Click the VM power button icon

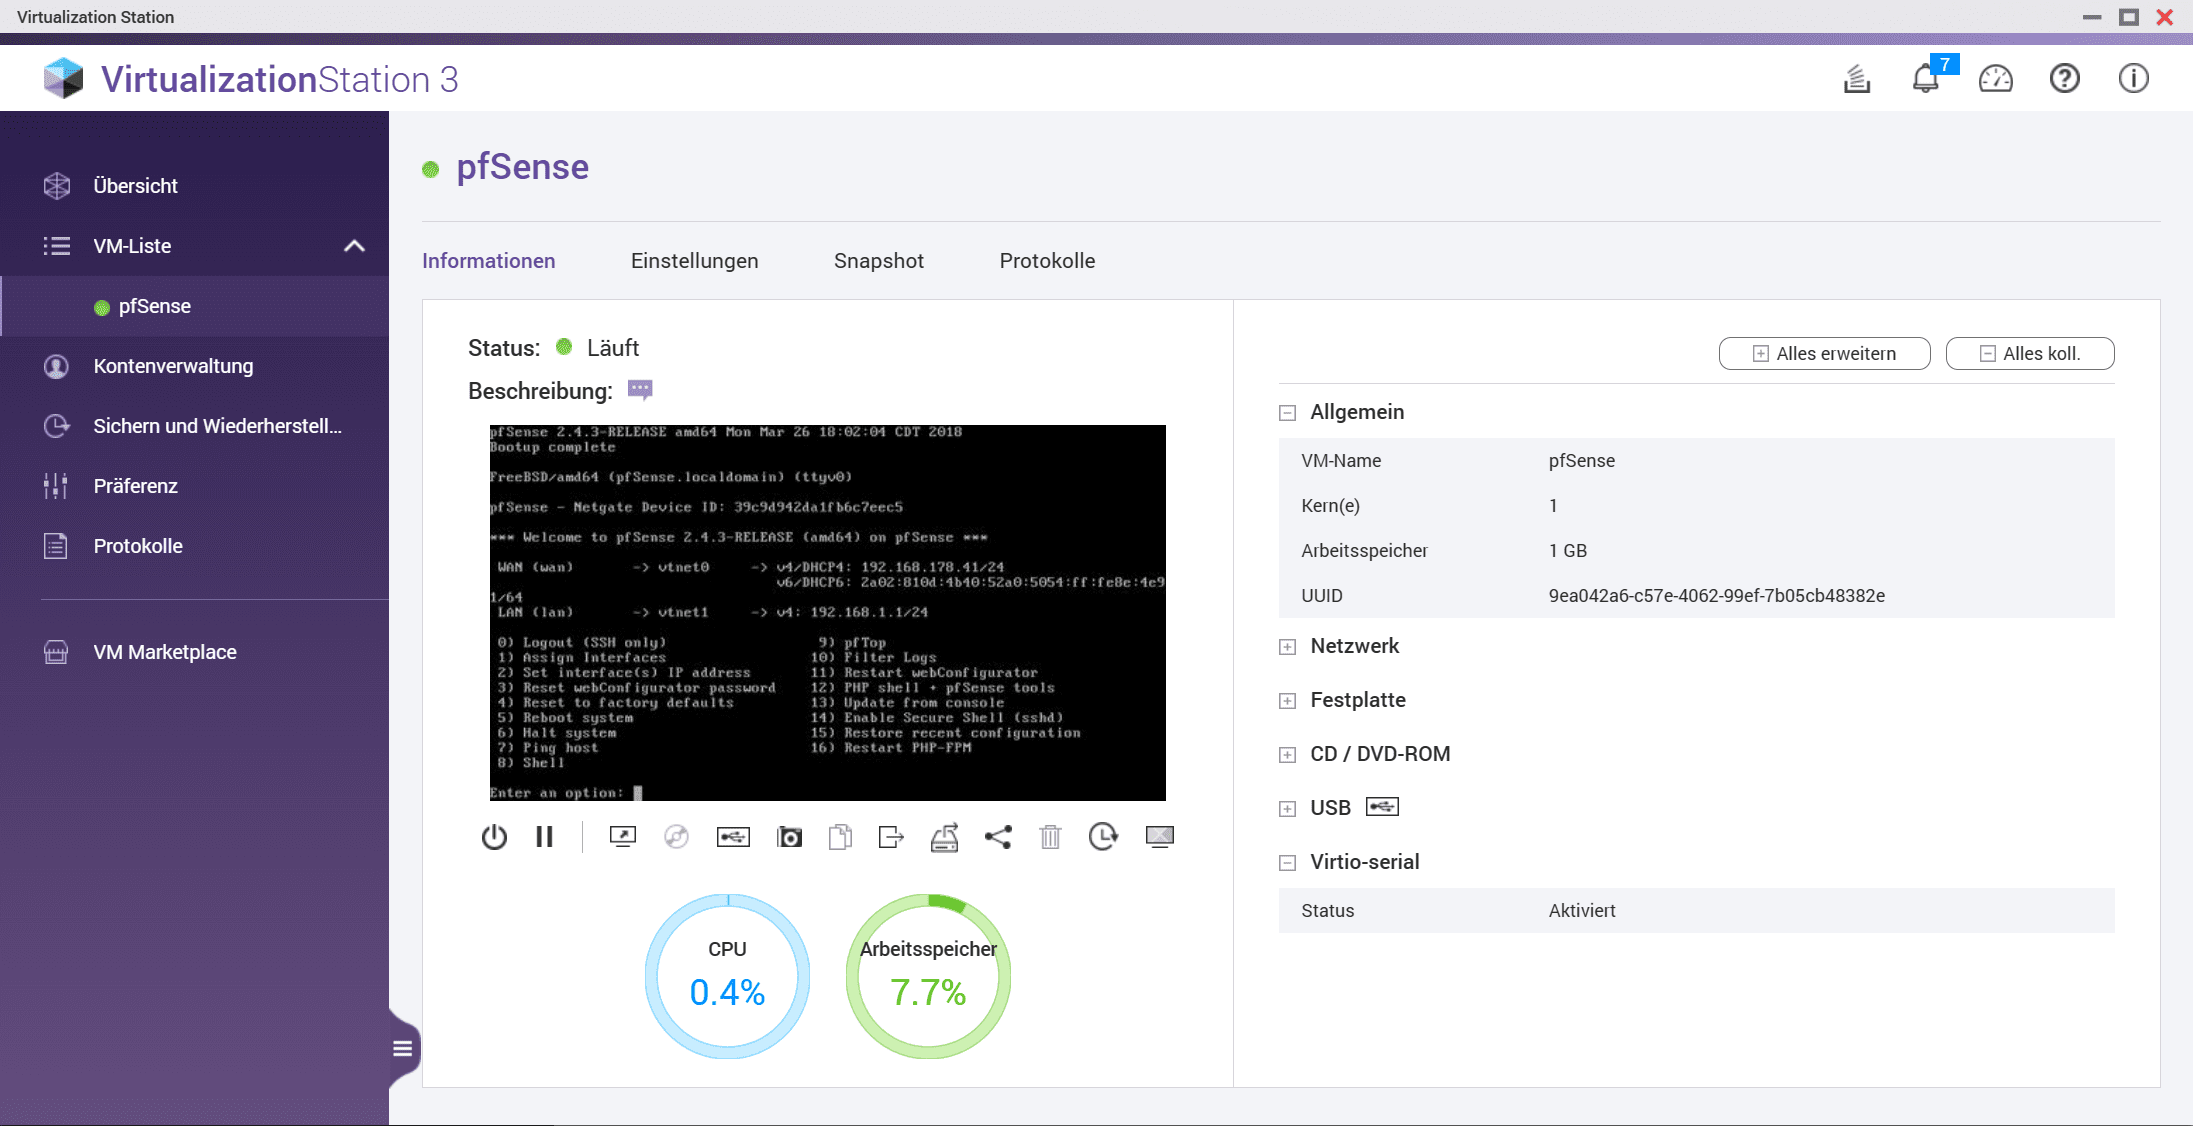pyautogui.click(x=494, y=836)
